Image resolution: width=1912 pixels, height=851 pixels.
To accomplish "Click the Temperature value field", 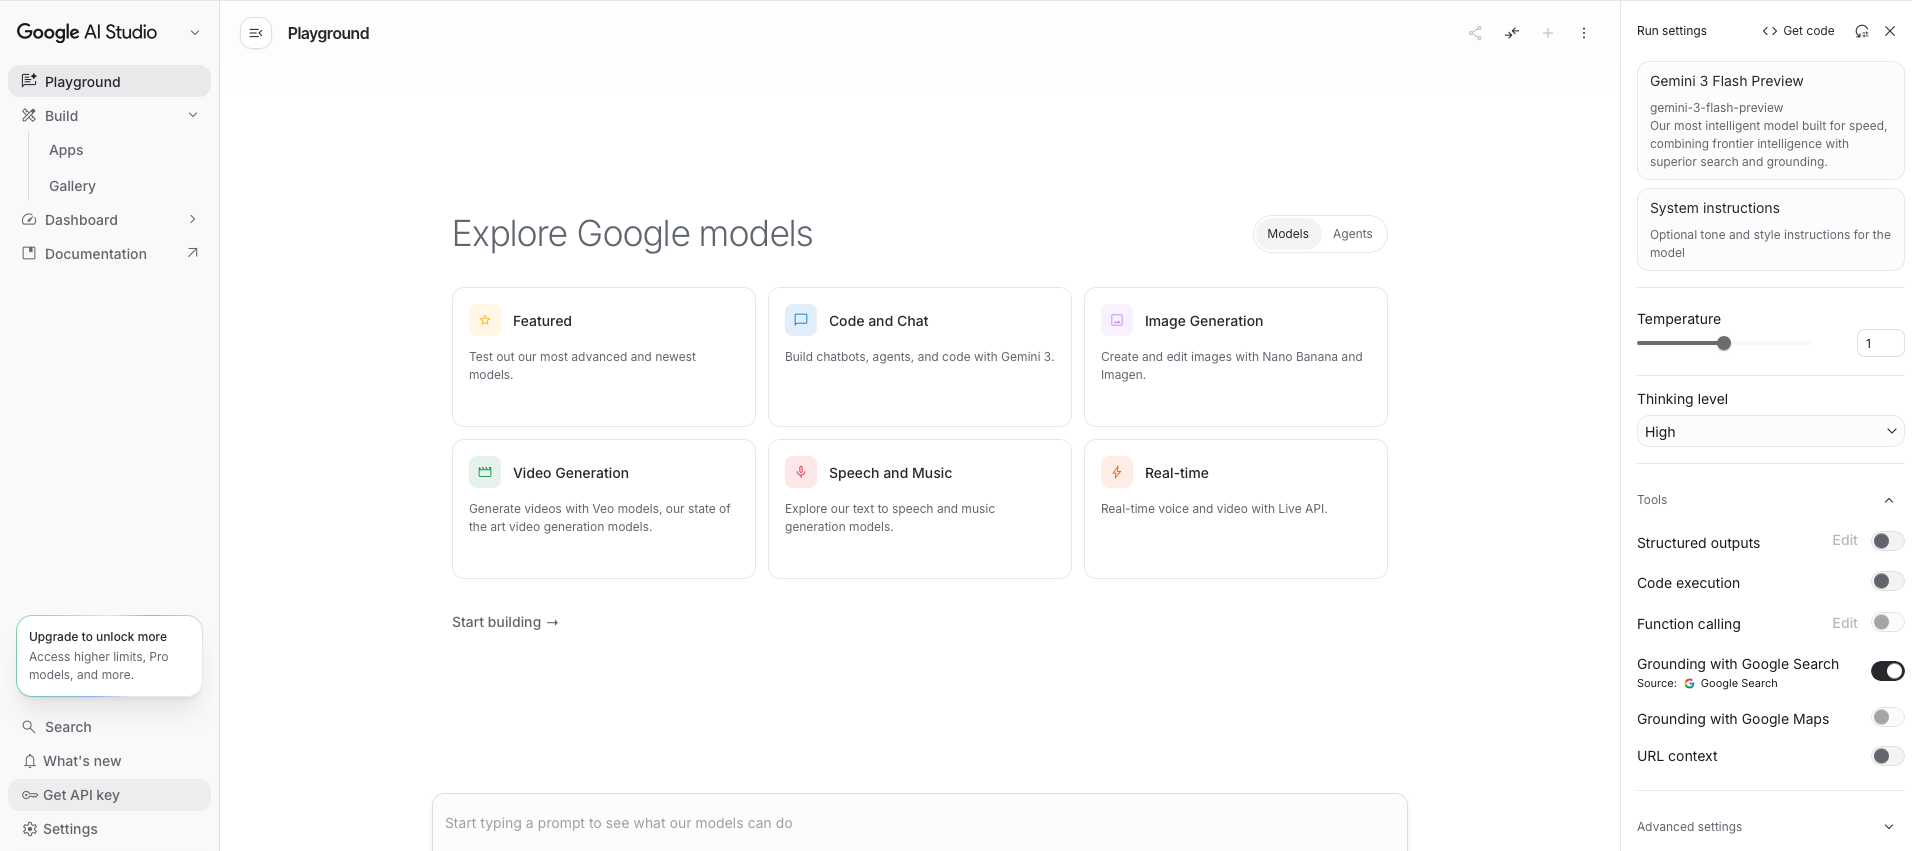I will click(x=1880, y=343).
